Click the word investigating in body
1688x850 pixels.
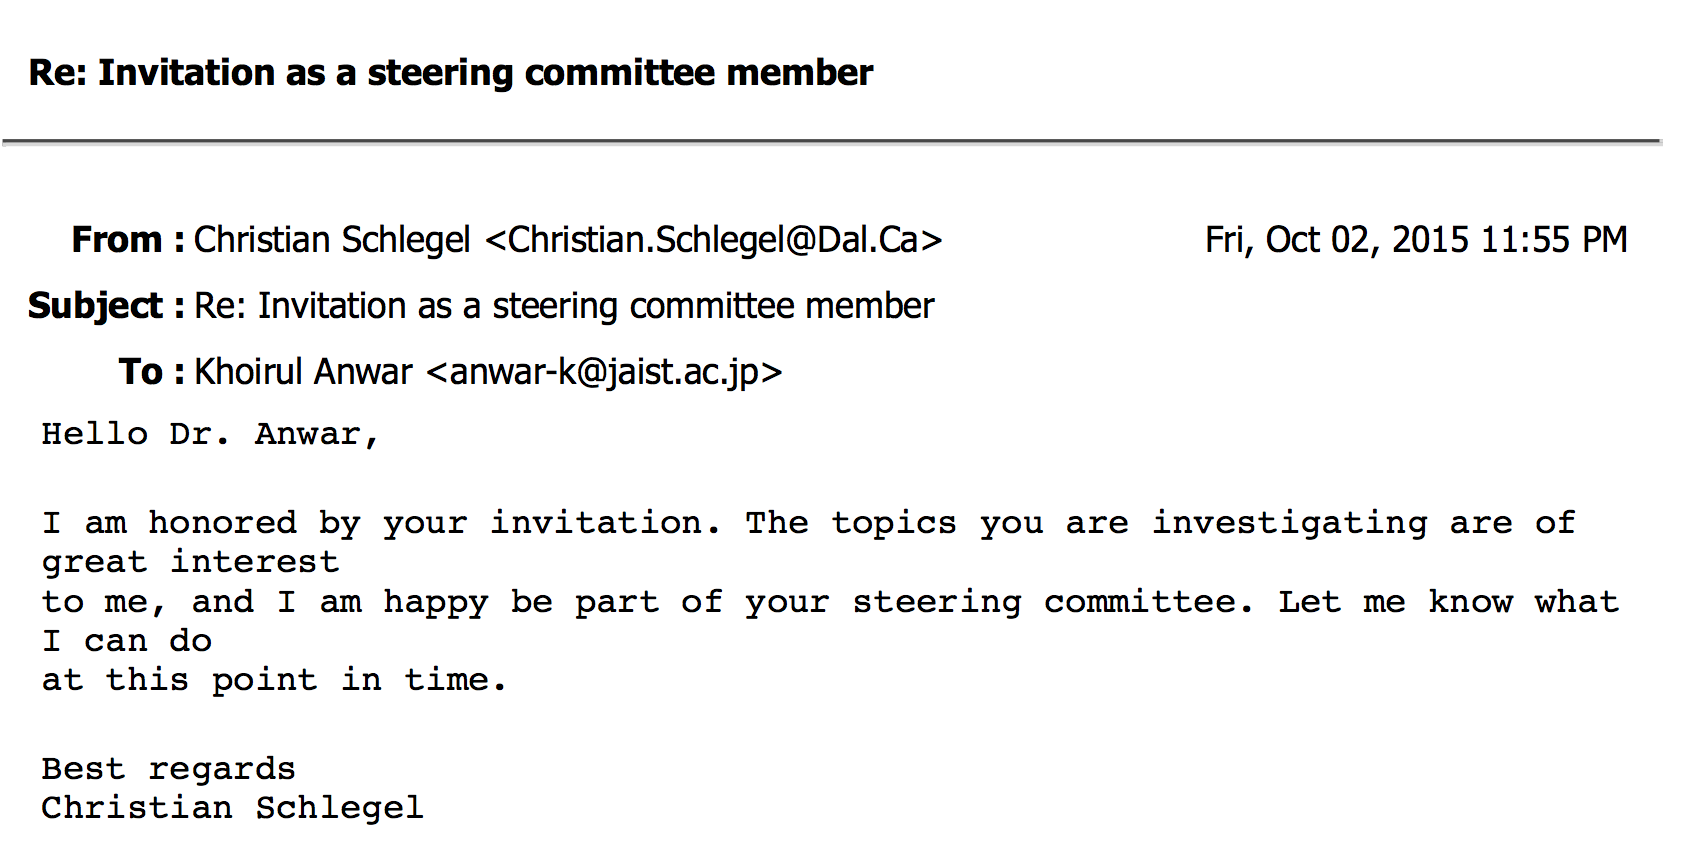tap(1290, 523)
